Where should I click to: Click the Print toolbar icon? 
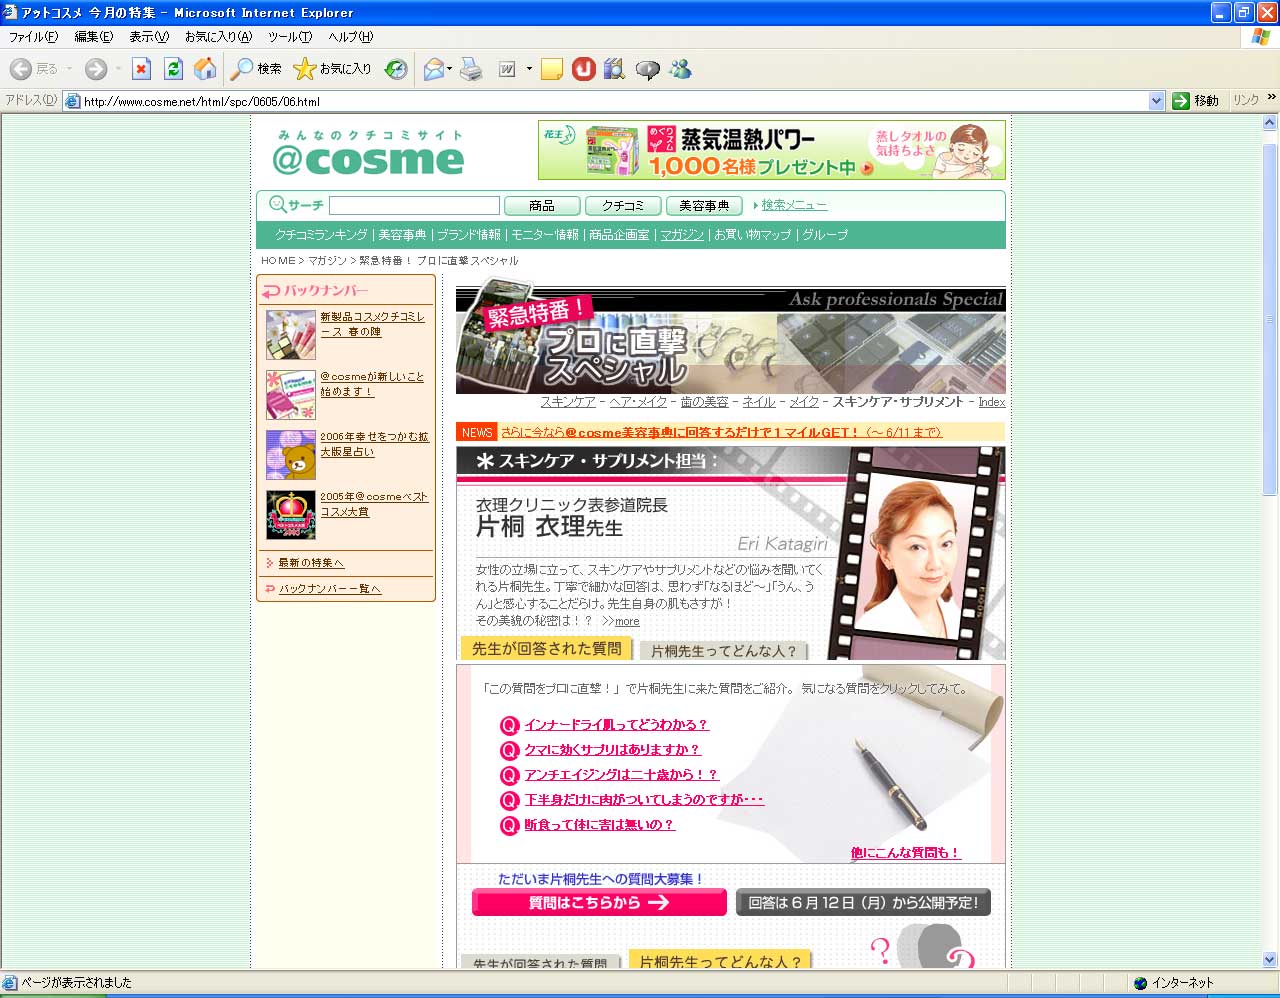pos(472,69)
